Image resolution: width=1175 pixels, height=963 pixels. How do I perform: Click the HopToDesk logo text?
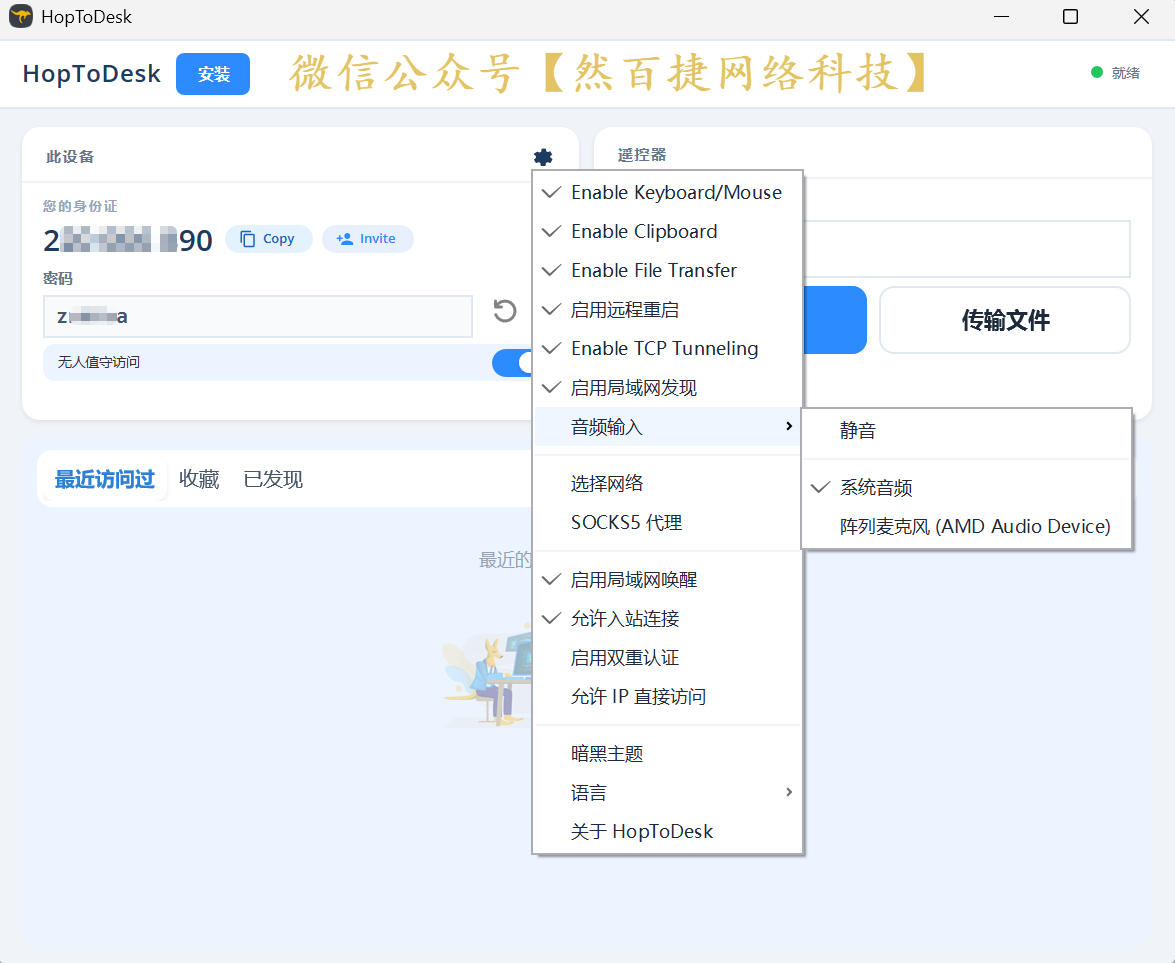click(x=91, y=73)
